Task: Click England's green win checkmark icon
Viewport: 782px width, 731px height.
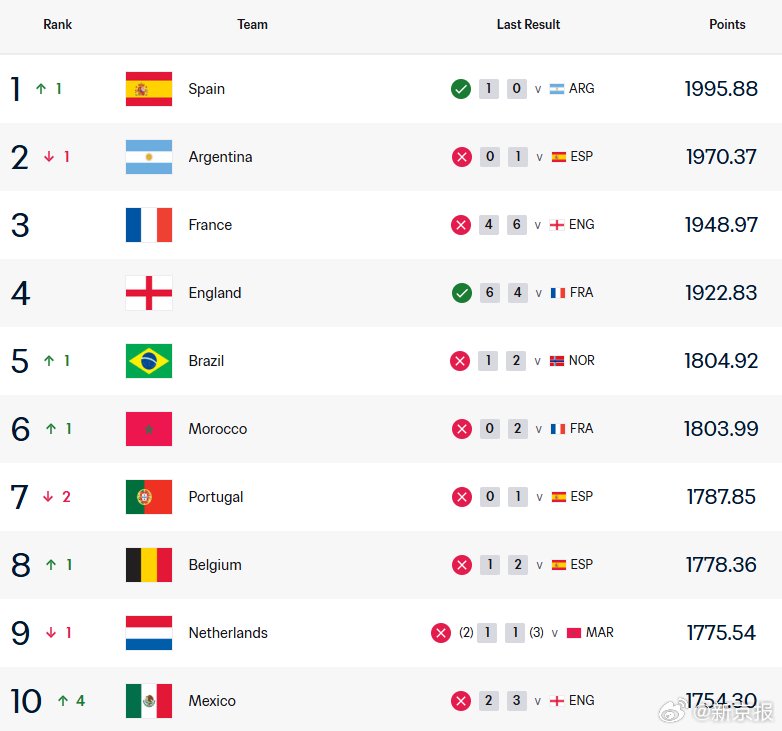Action: [x=462, y=293]
